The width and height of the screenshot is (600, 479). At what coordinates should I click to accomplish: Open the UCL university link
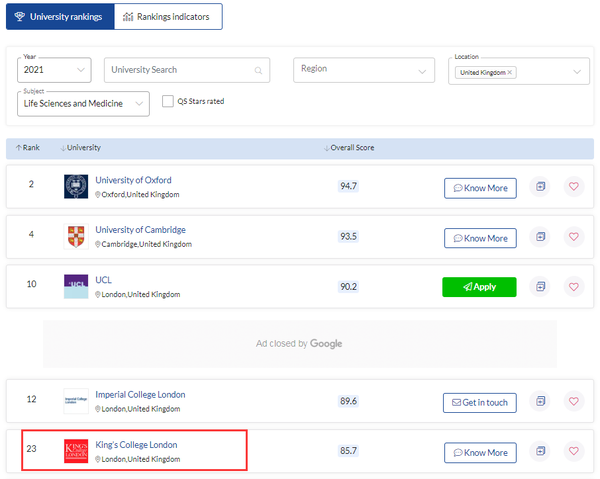pos(103,280)
